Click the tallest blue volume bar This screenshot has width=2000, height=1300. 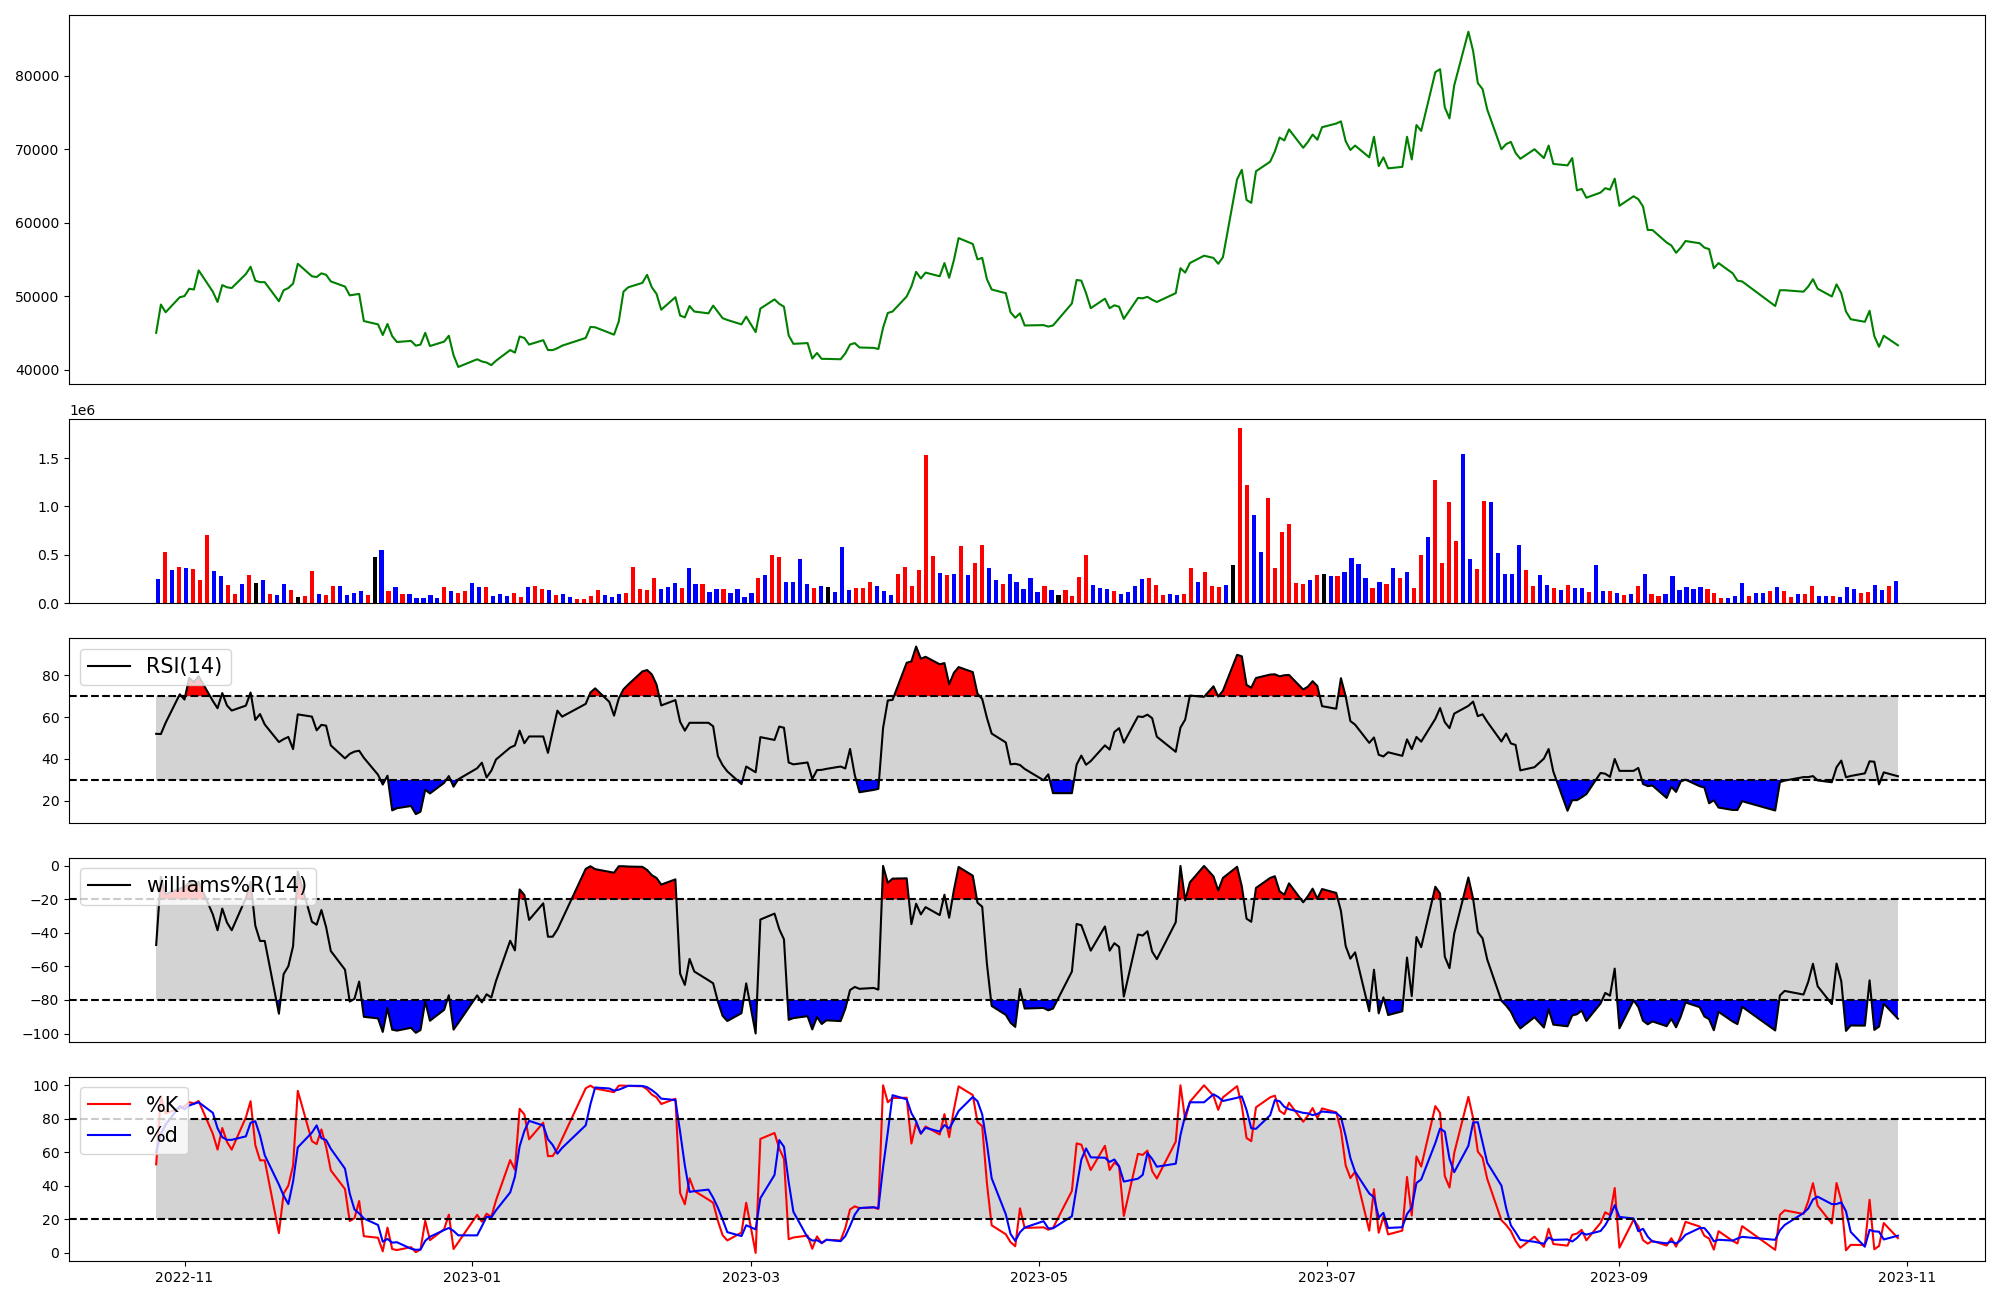[x=1463, y=528]
